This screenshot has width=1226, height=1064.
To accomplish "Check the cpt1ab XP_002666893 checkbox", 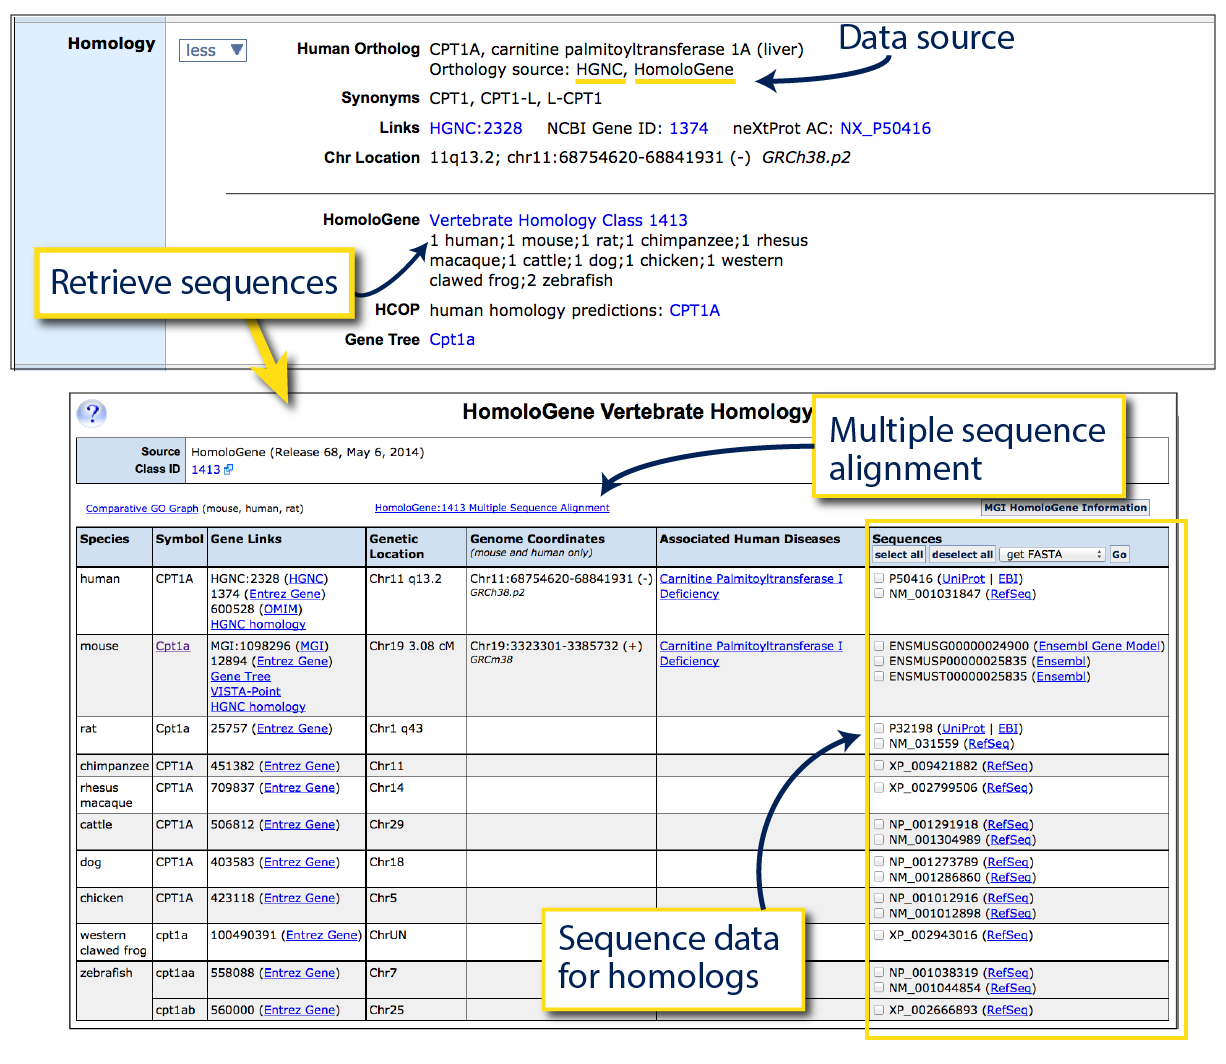I will tap(879, 1010).
